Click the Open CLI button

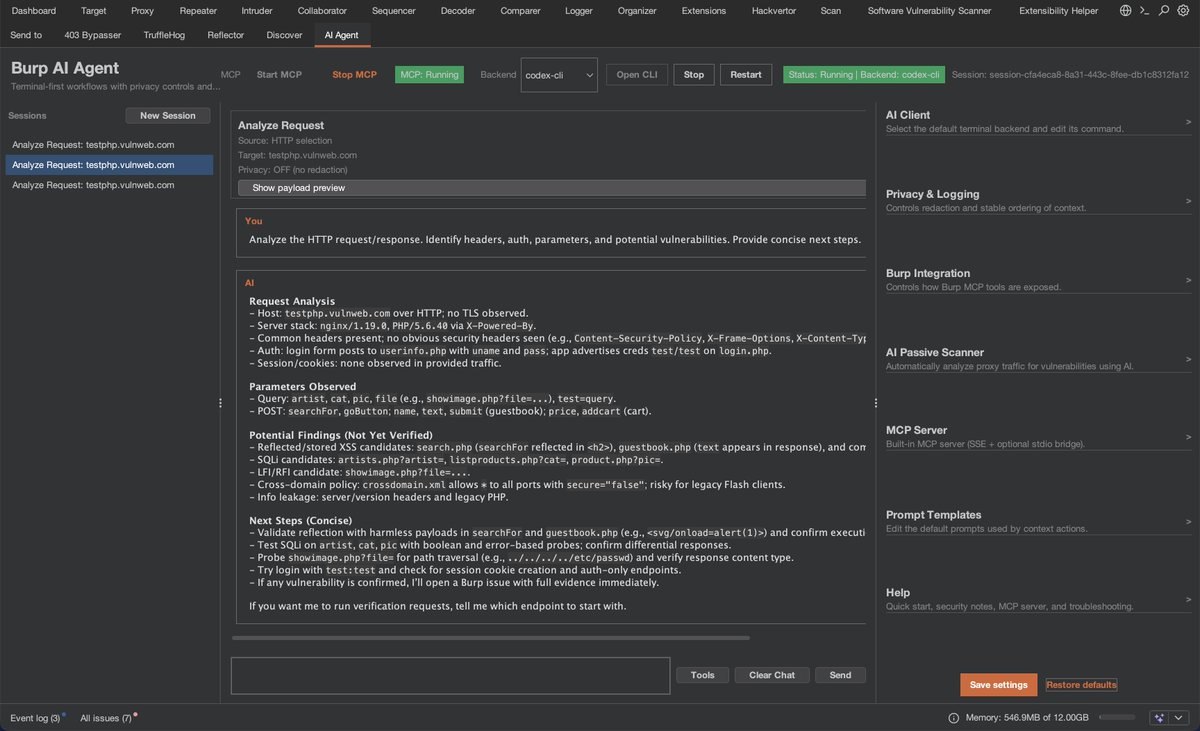coord(637,75)
